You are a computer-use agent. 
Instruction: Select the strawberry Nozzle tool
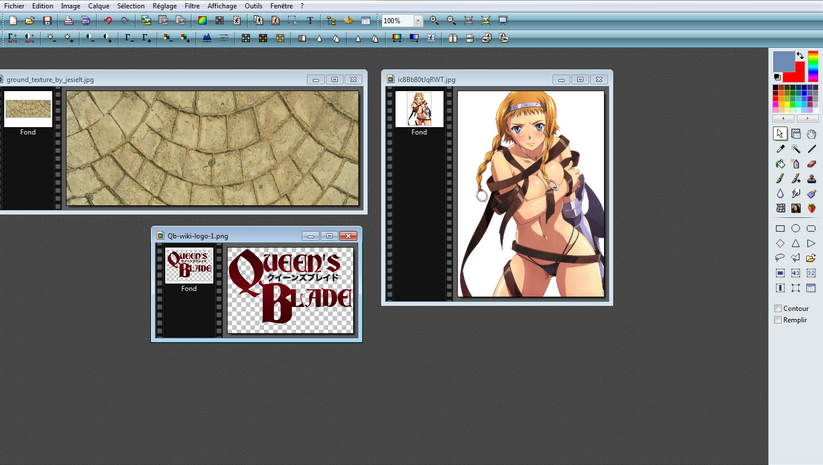click(x=811, y=208)
